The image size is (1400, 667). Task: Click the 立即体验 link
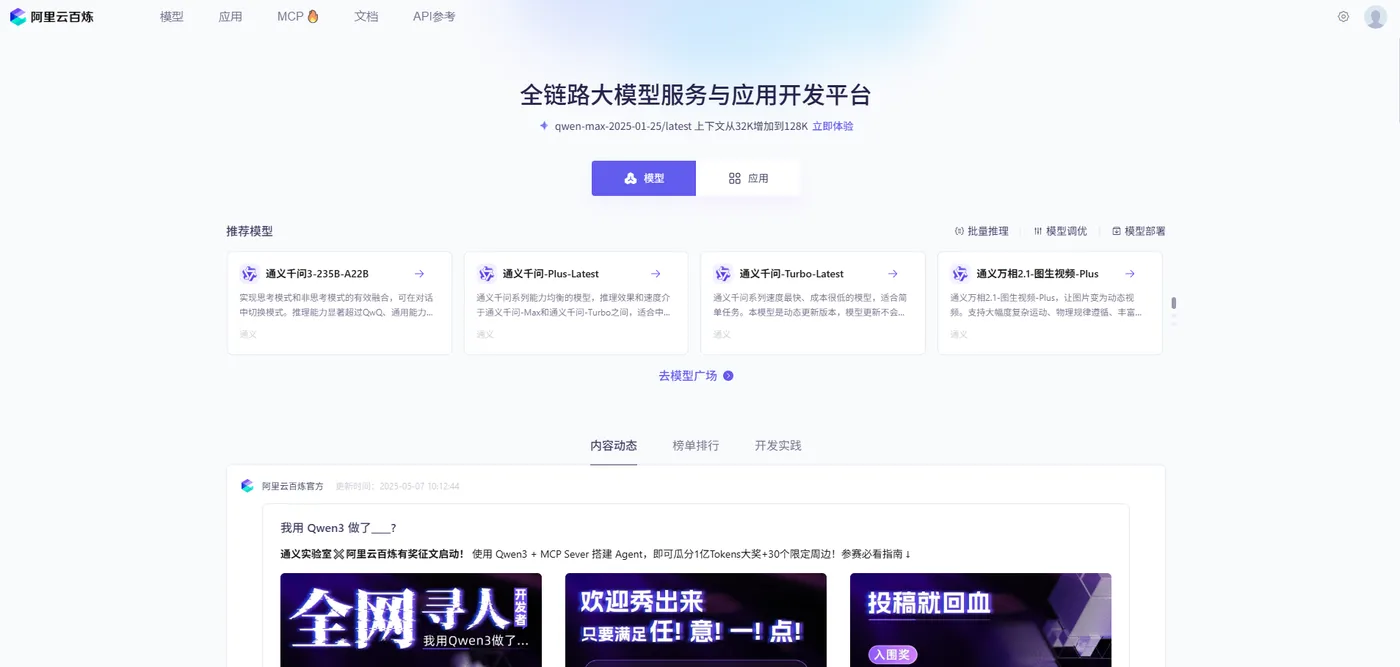pos(833,126)
